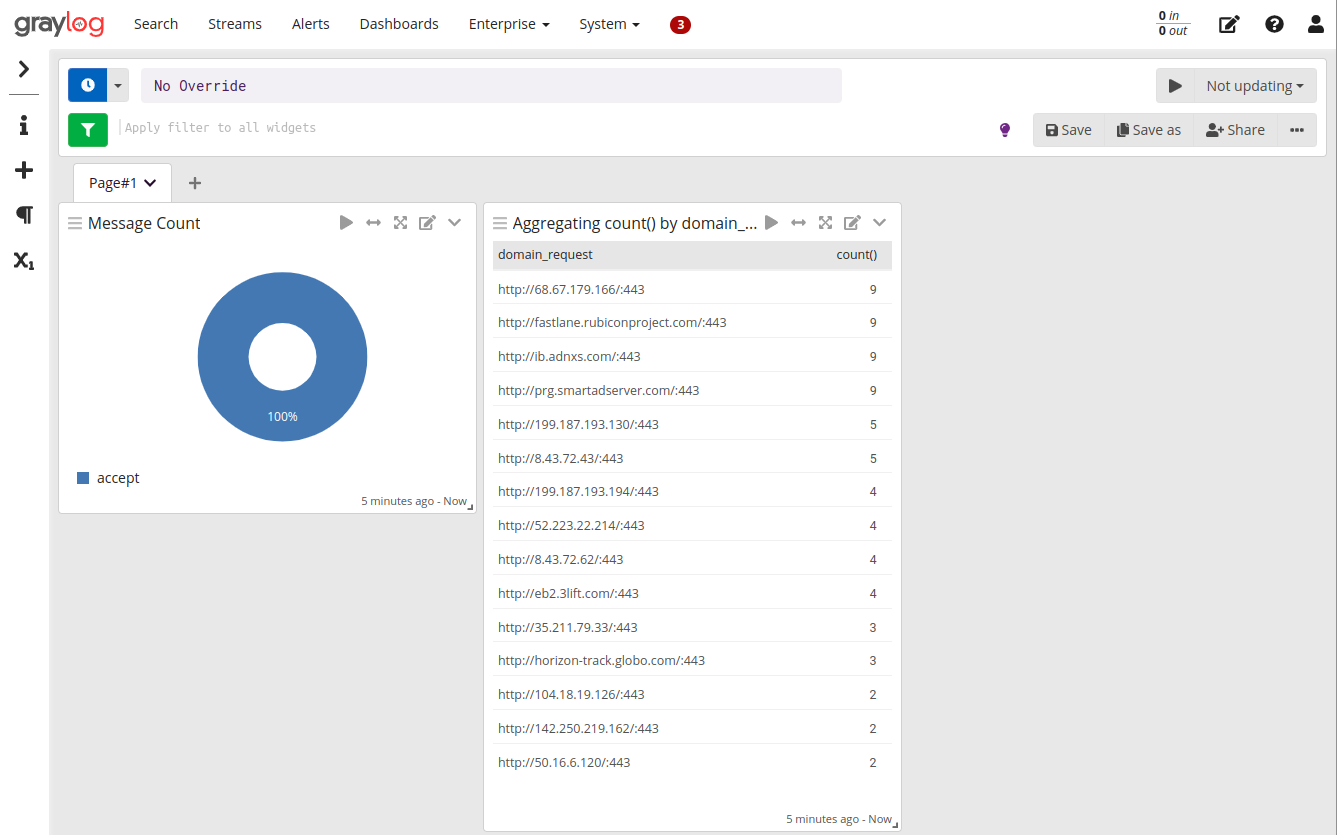
Task: Expand the left sidebar chevron
Action: click(24, 69)
